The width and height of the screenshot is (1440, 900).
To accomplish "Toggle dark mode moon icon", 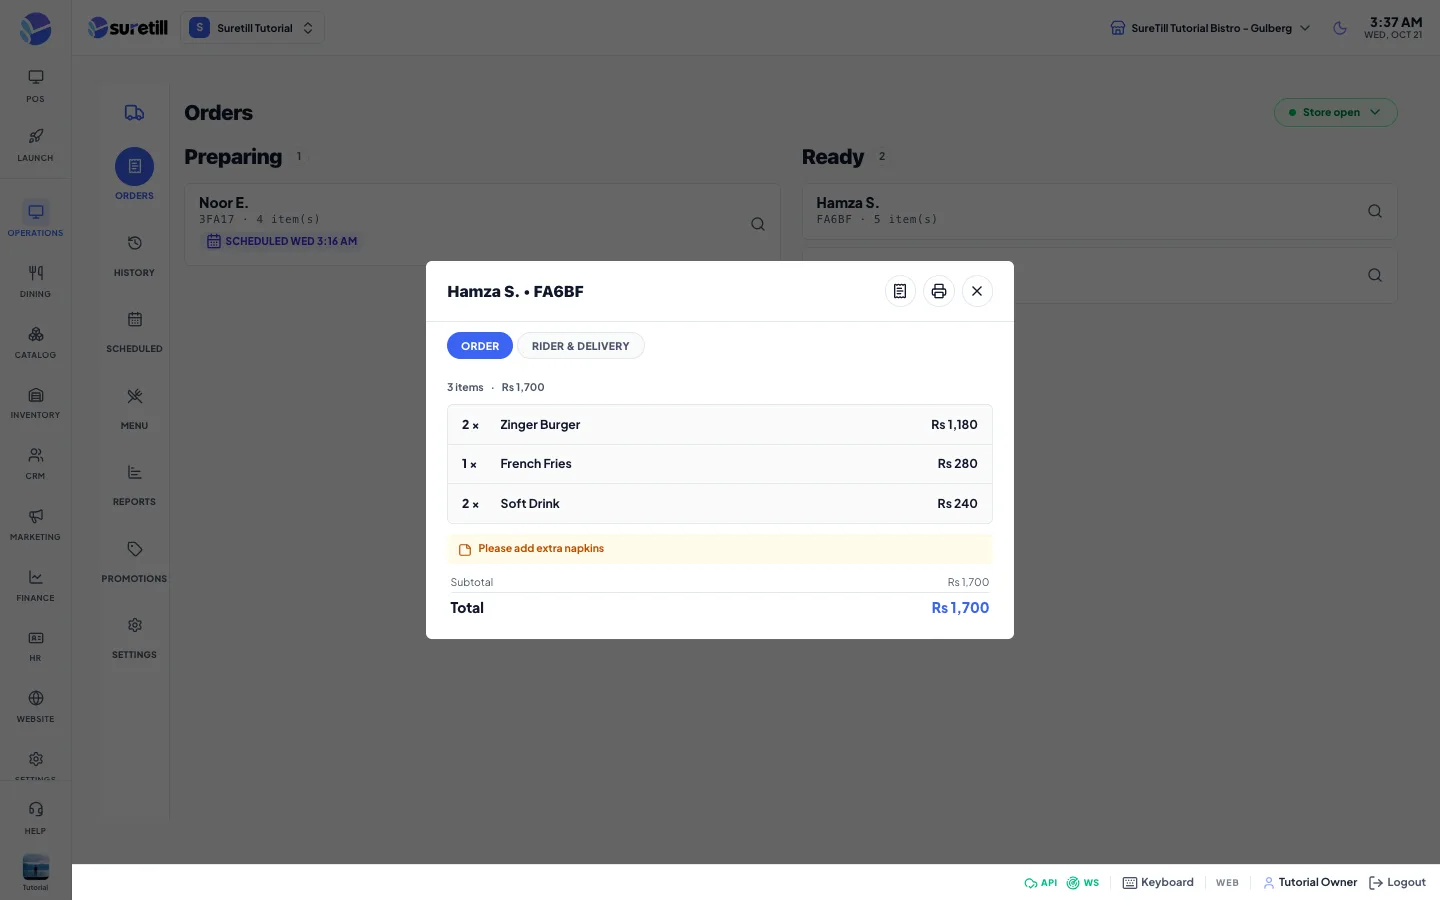I will tap(1340, 28).
